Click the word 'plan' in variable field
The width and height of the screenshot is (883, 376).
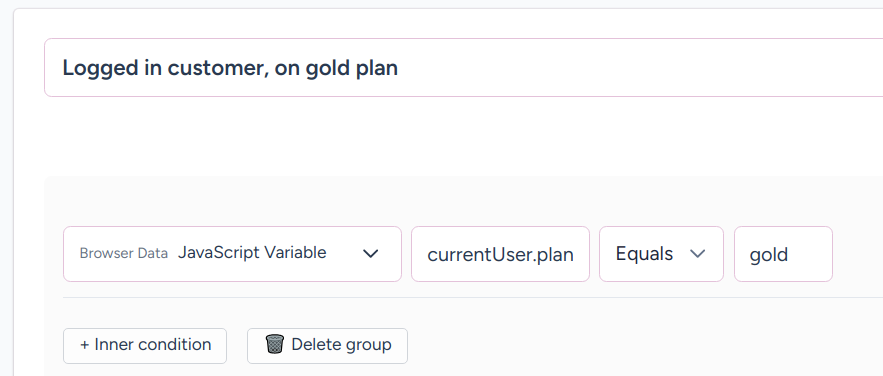[555, 255]
